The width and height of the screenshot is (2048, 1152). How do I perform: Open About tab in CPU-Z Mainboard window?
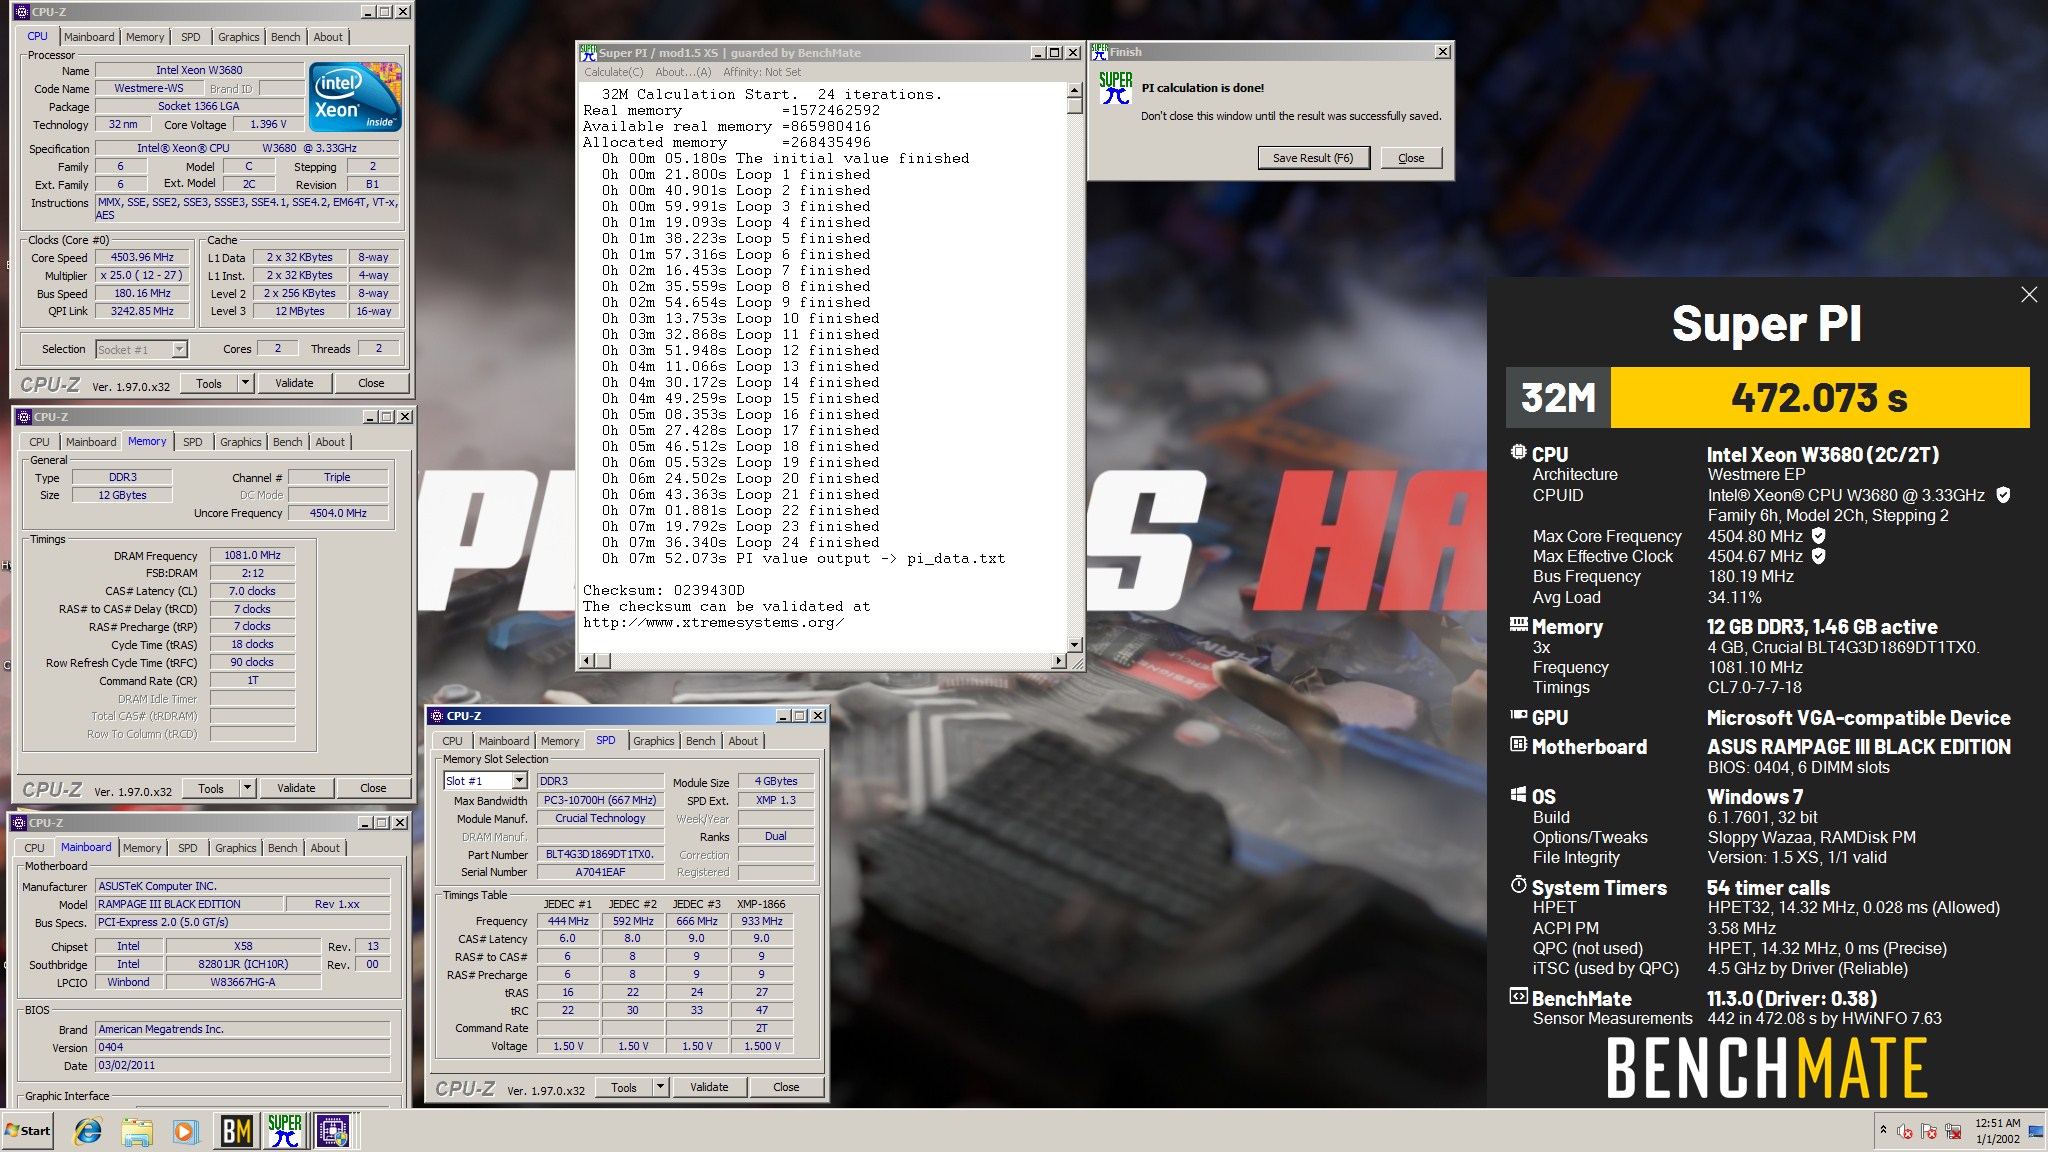pos(325,848)
